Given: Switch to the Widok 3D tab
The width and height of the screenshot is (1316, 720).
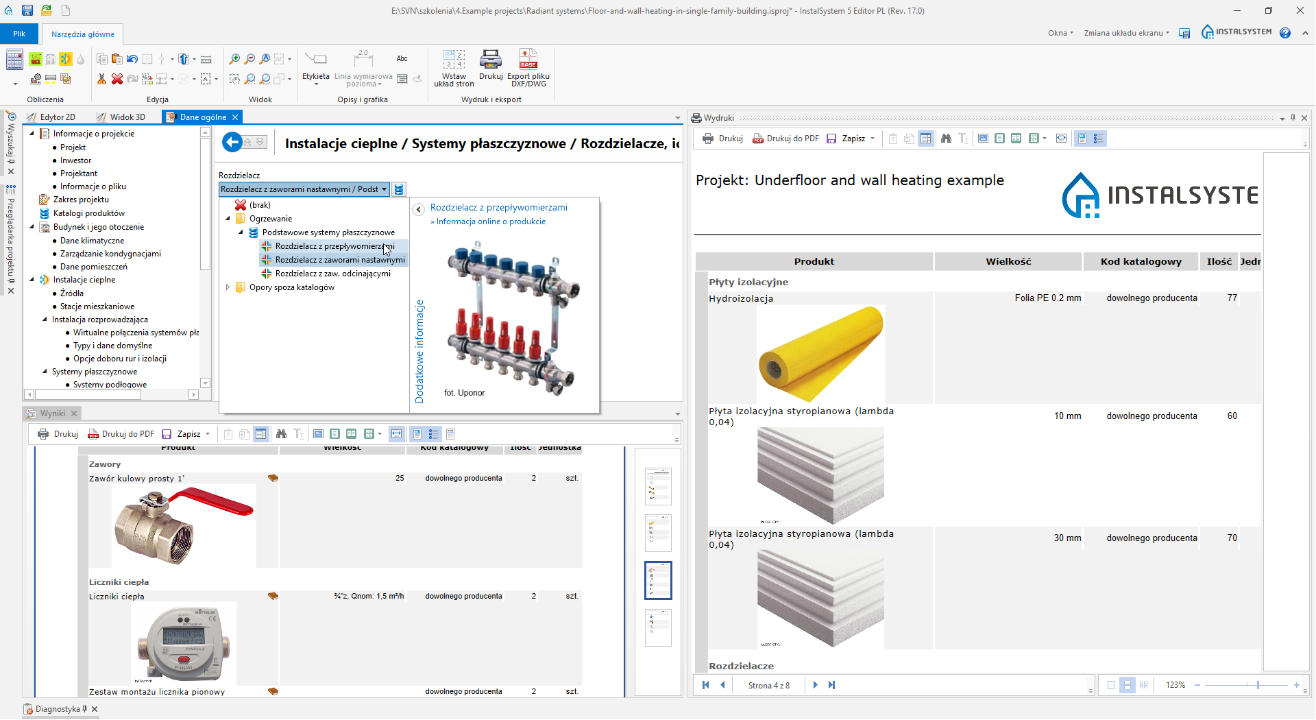Looking at the screenshot, I should click(121, 117).
